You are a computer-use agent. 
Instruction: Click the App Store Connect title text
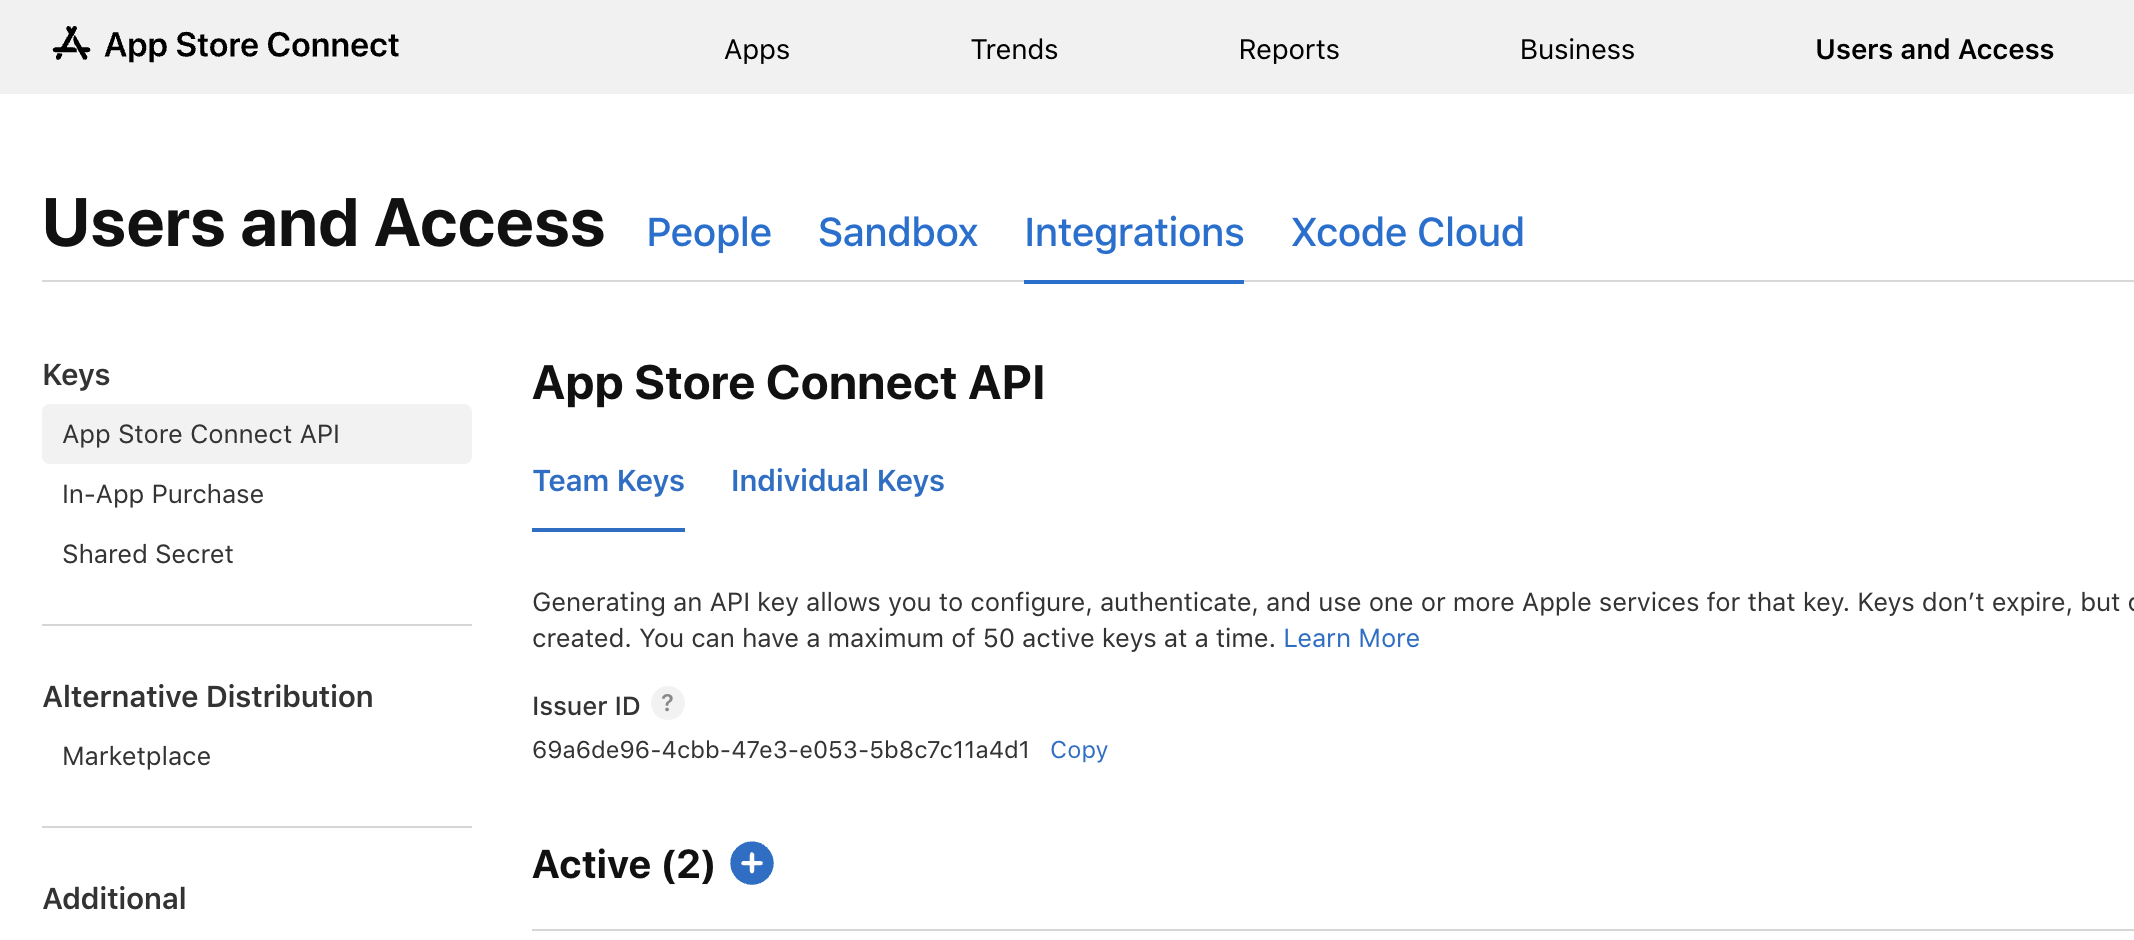tap(252, 45)
